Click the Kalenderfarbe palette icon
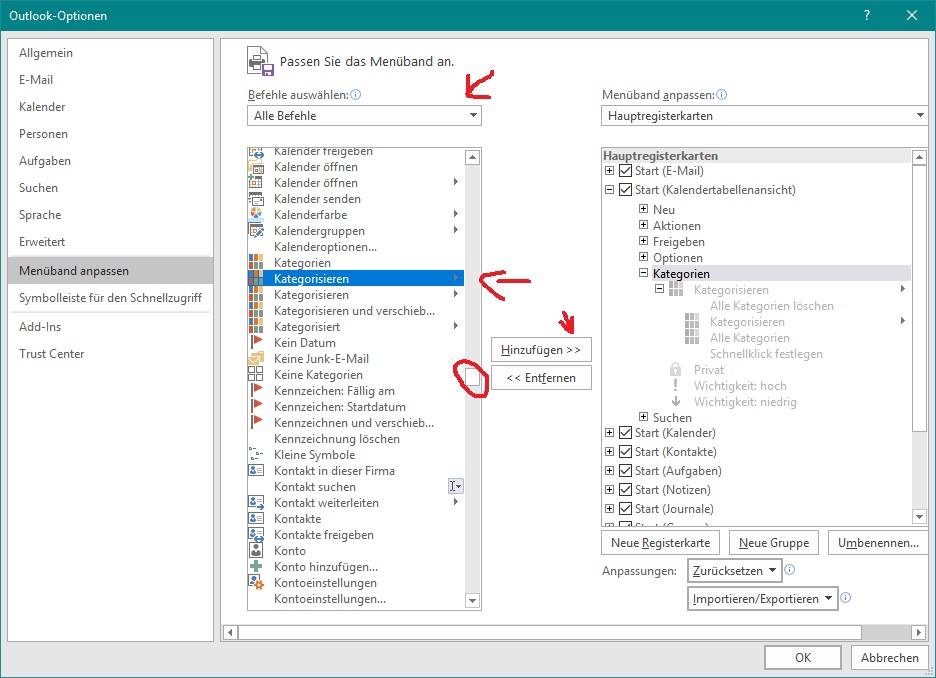This screenshot has width=936, height=678. tap(255, 215)
